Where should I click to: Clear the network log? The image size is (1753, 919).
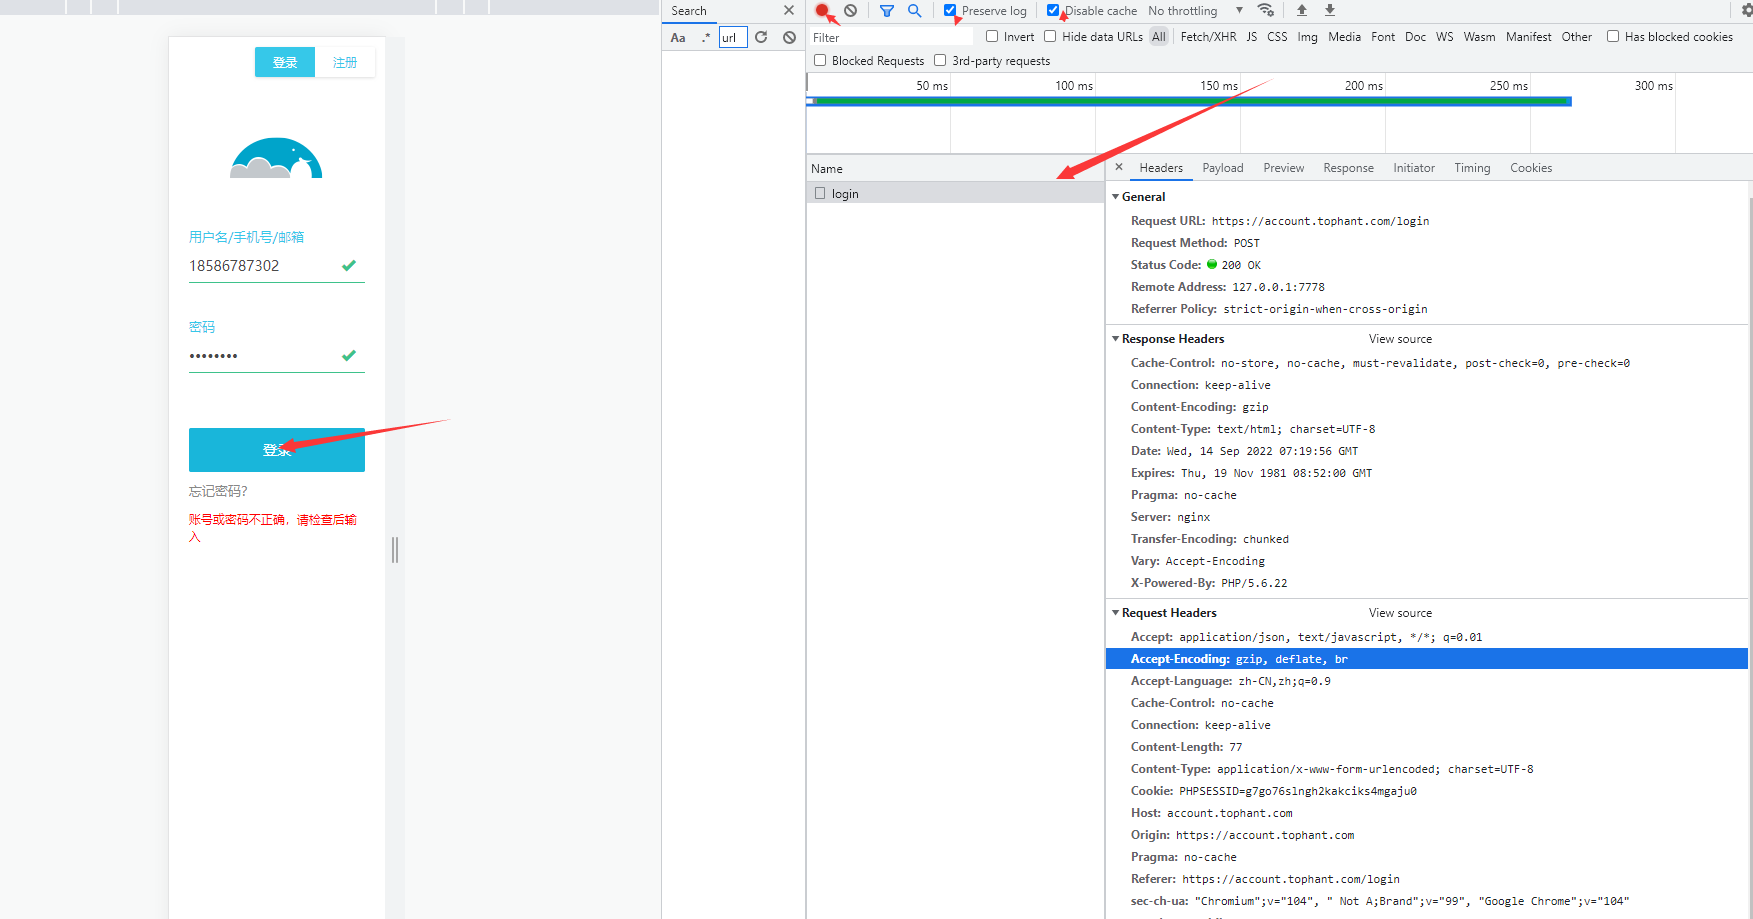click(850, 11)
